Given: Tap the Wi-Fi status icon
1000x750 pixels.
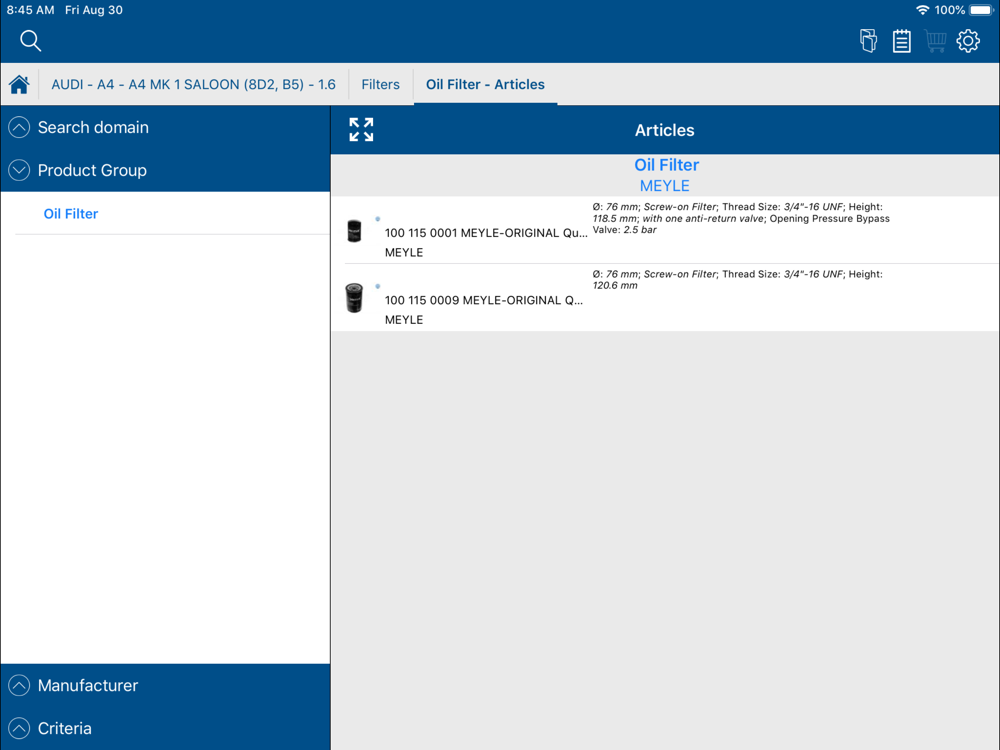Looking at the screenshot, I should 922,10.
